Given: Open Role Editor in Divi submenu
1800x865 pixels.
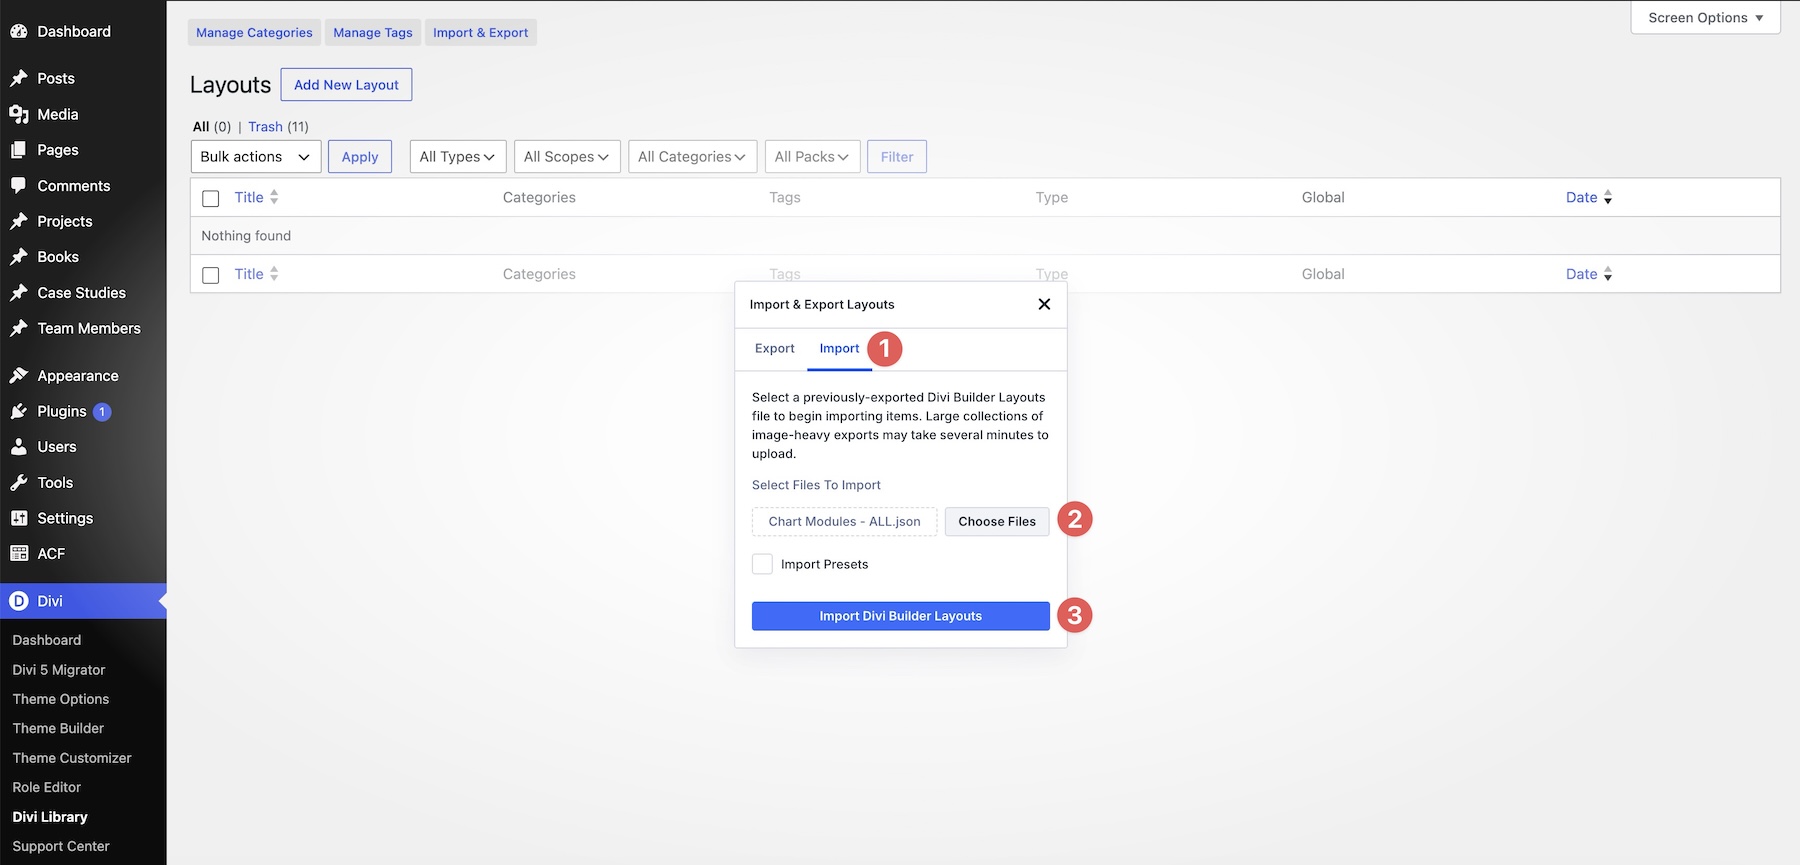Looking at the screenshot, I should coord(47,787).
